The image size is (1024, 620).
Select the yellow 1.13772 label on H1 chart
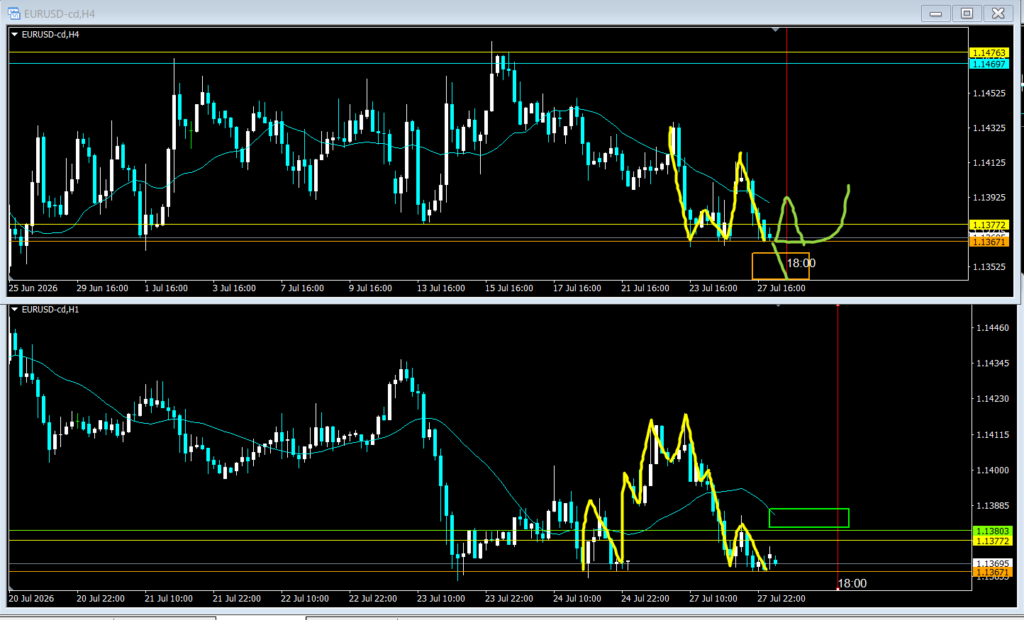[x=992, y=541]
